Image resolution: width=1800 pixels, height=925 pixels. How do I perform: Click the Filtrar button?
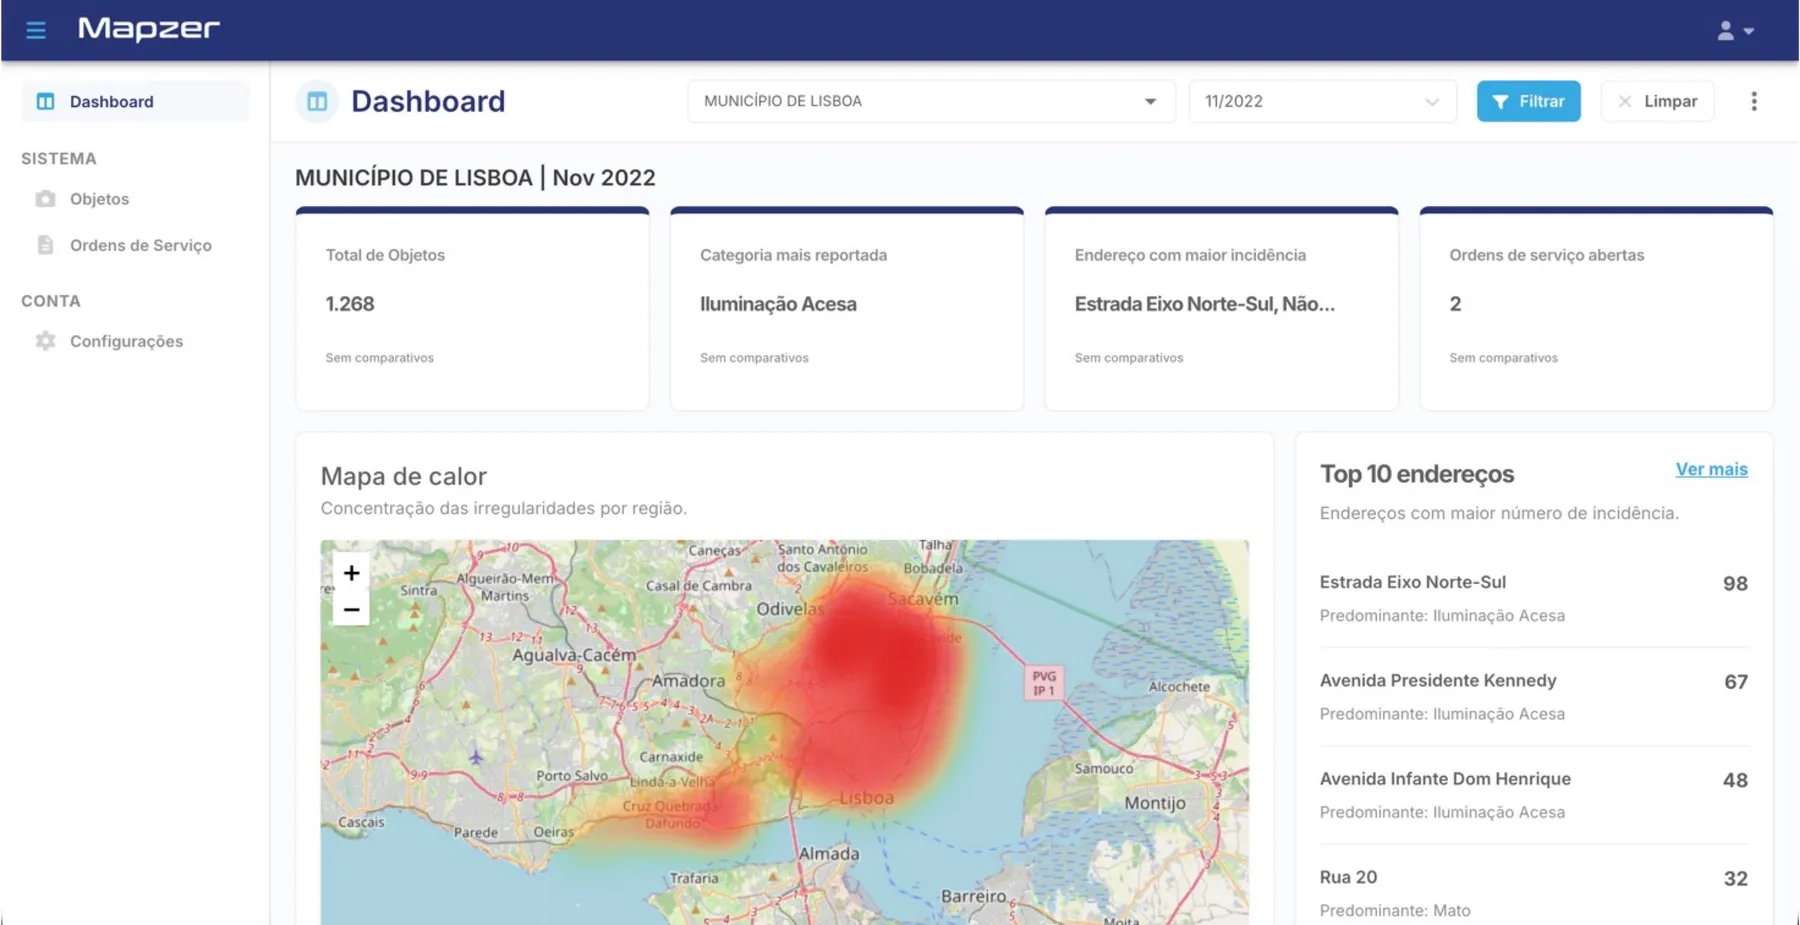click(x=1528, y=101)
